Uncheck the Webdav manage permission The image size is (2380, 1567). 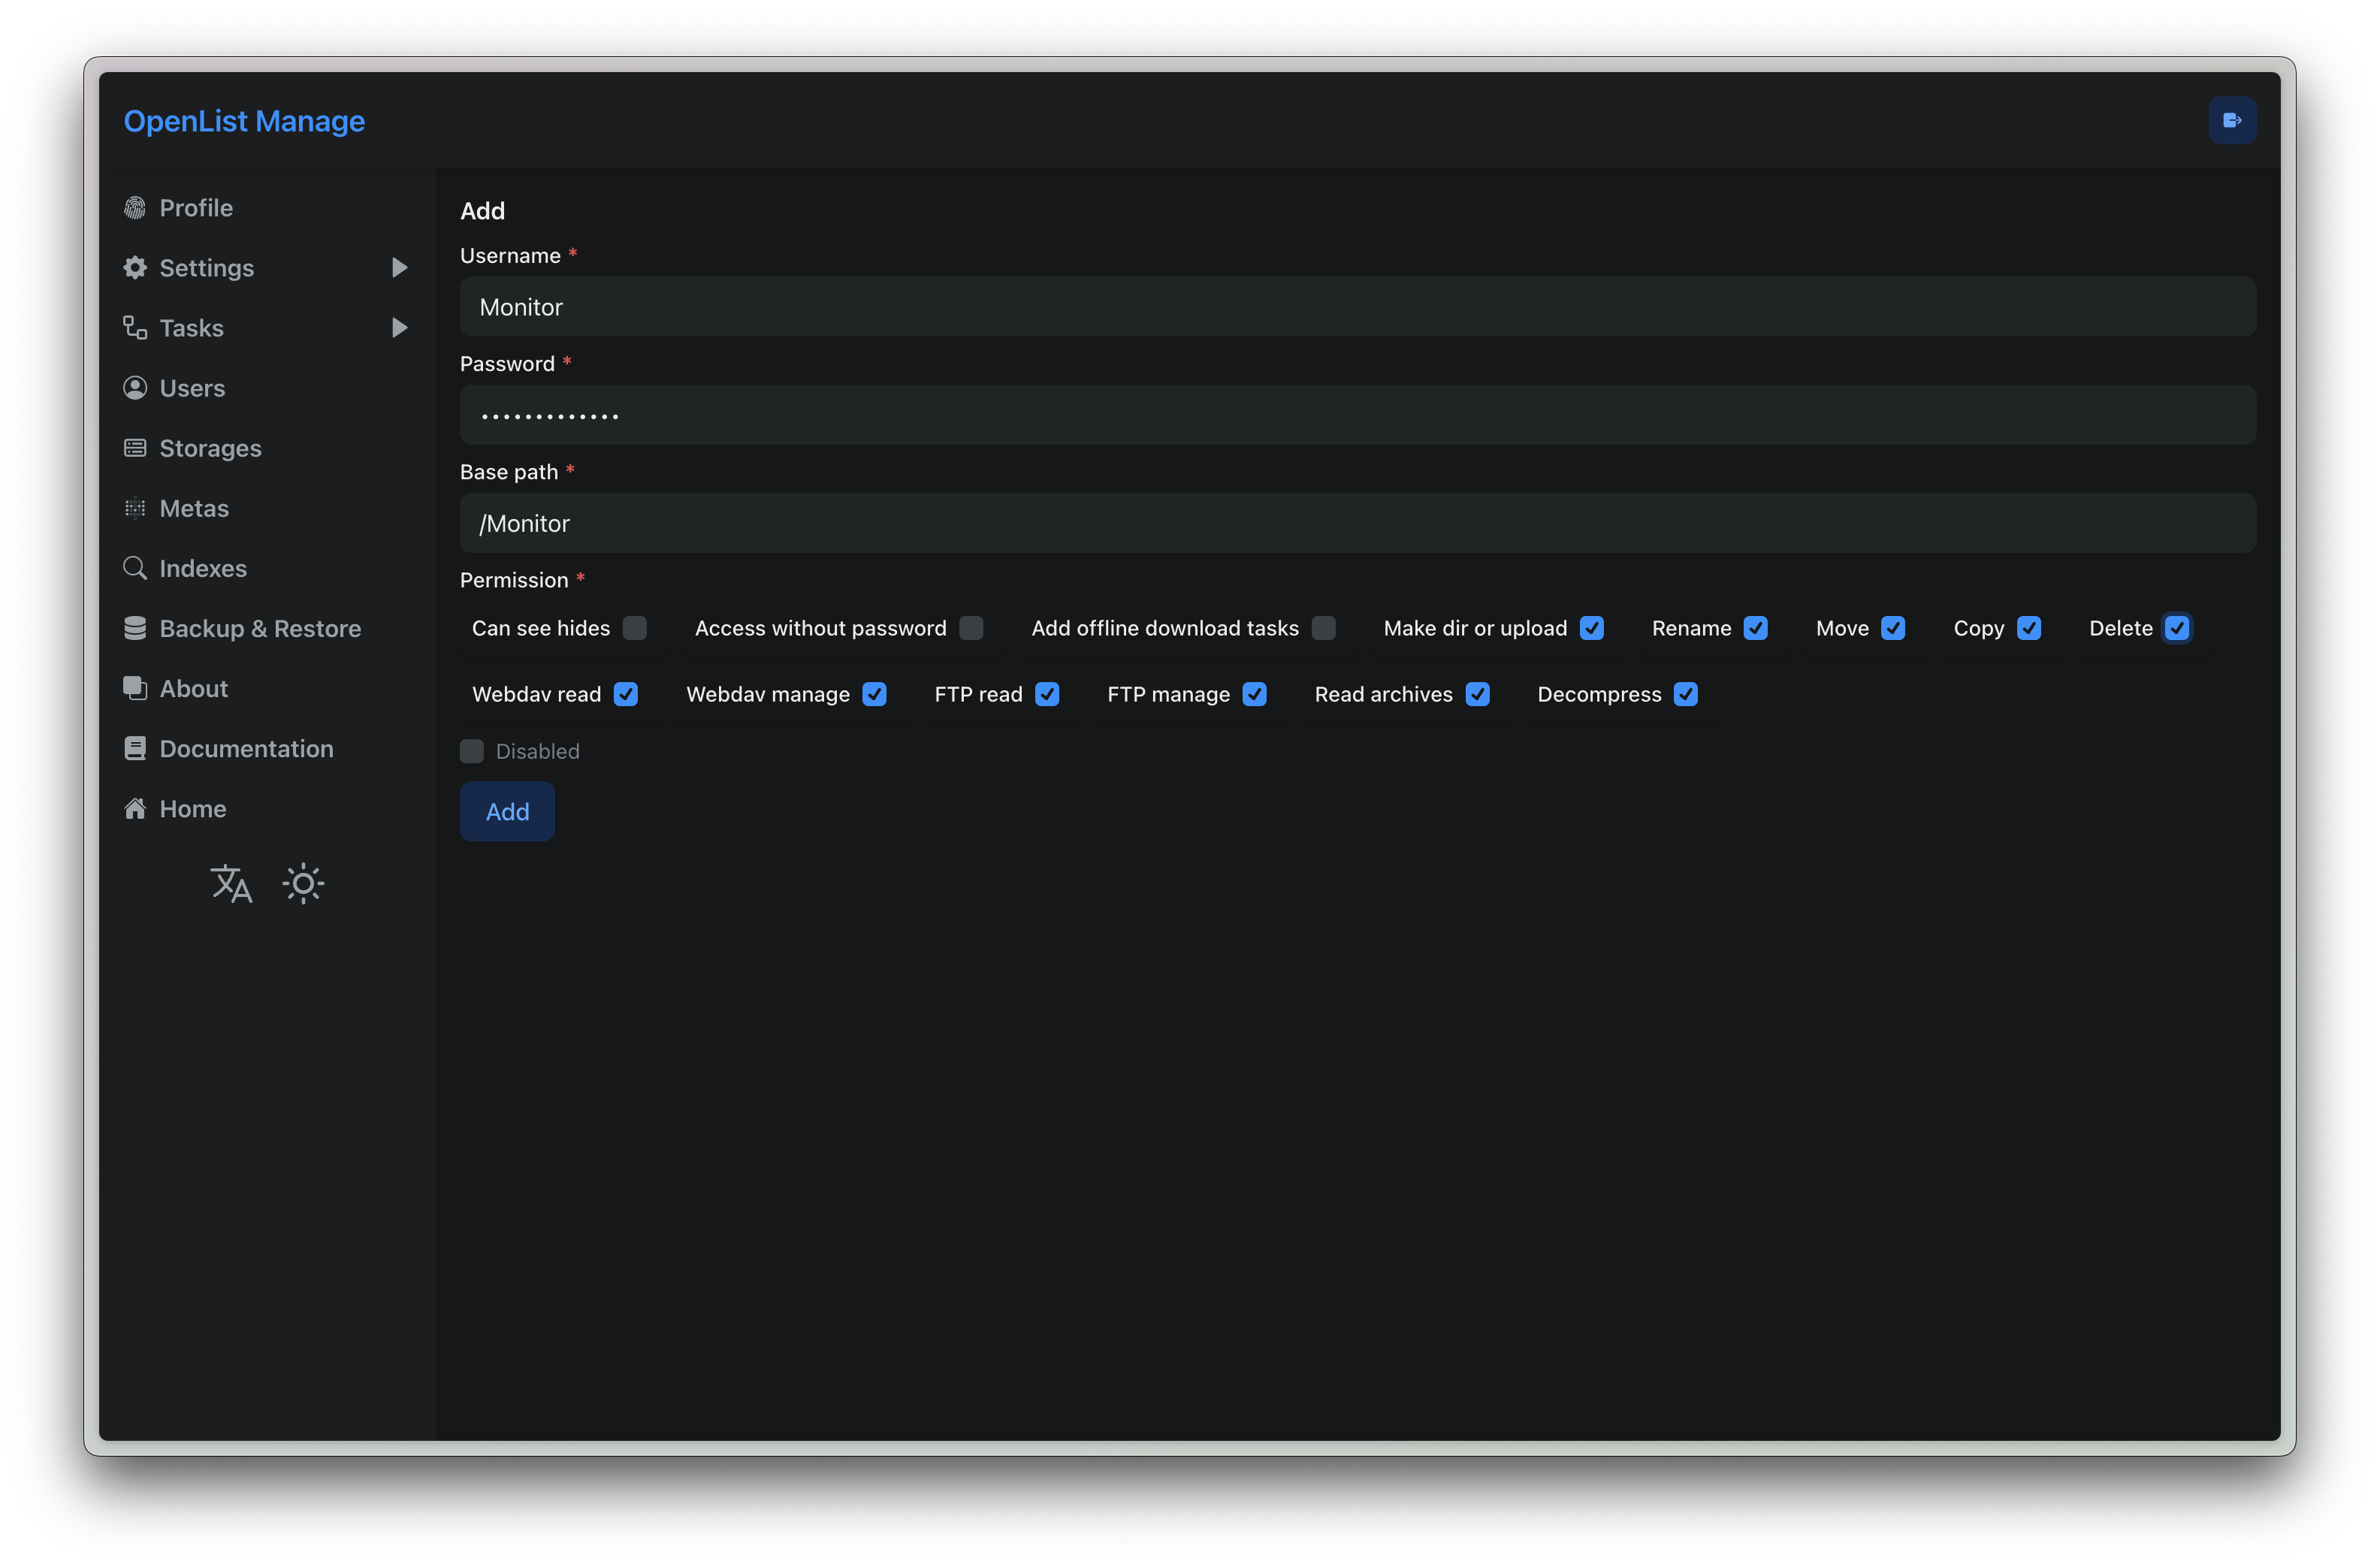coord(874,694)
